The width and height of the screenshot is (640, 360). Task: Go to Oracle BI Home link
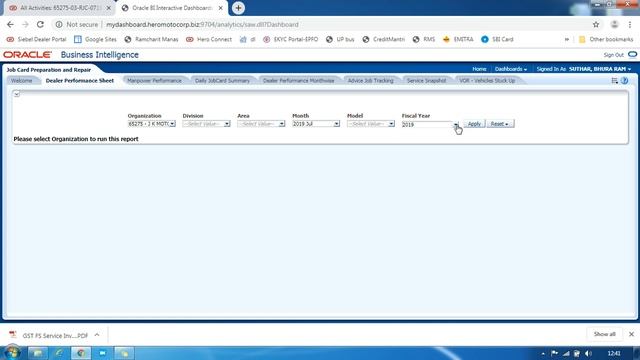coord(479,69)
